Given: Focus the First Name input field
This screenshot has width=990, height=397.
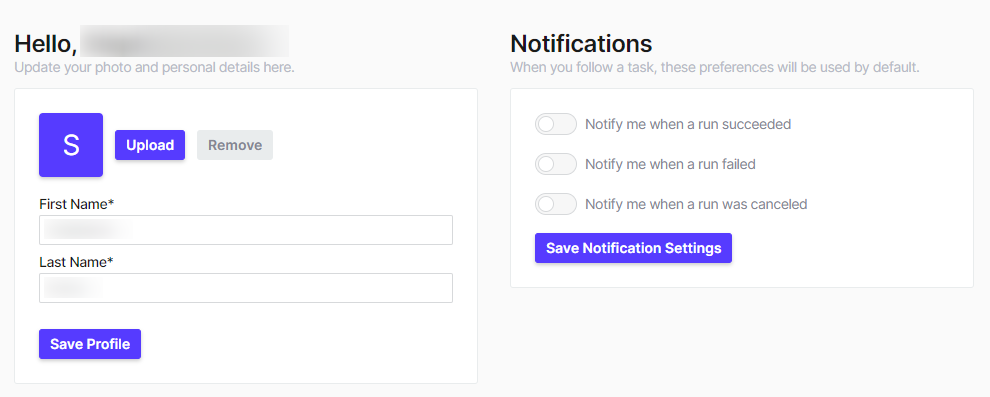Looking at the screenshot, I should click(246, 230).
